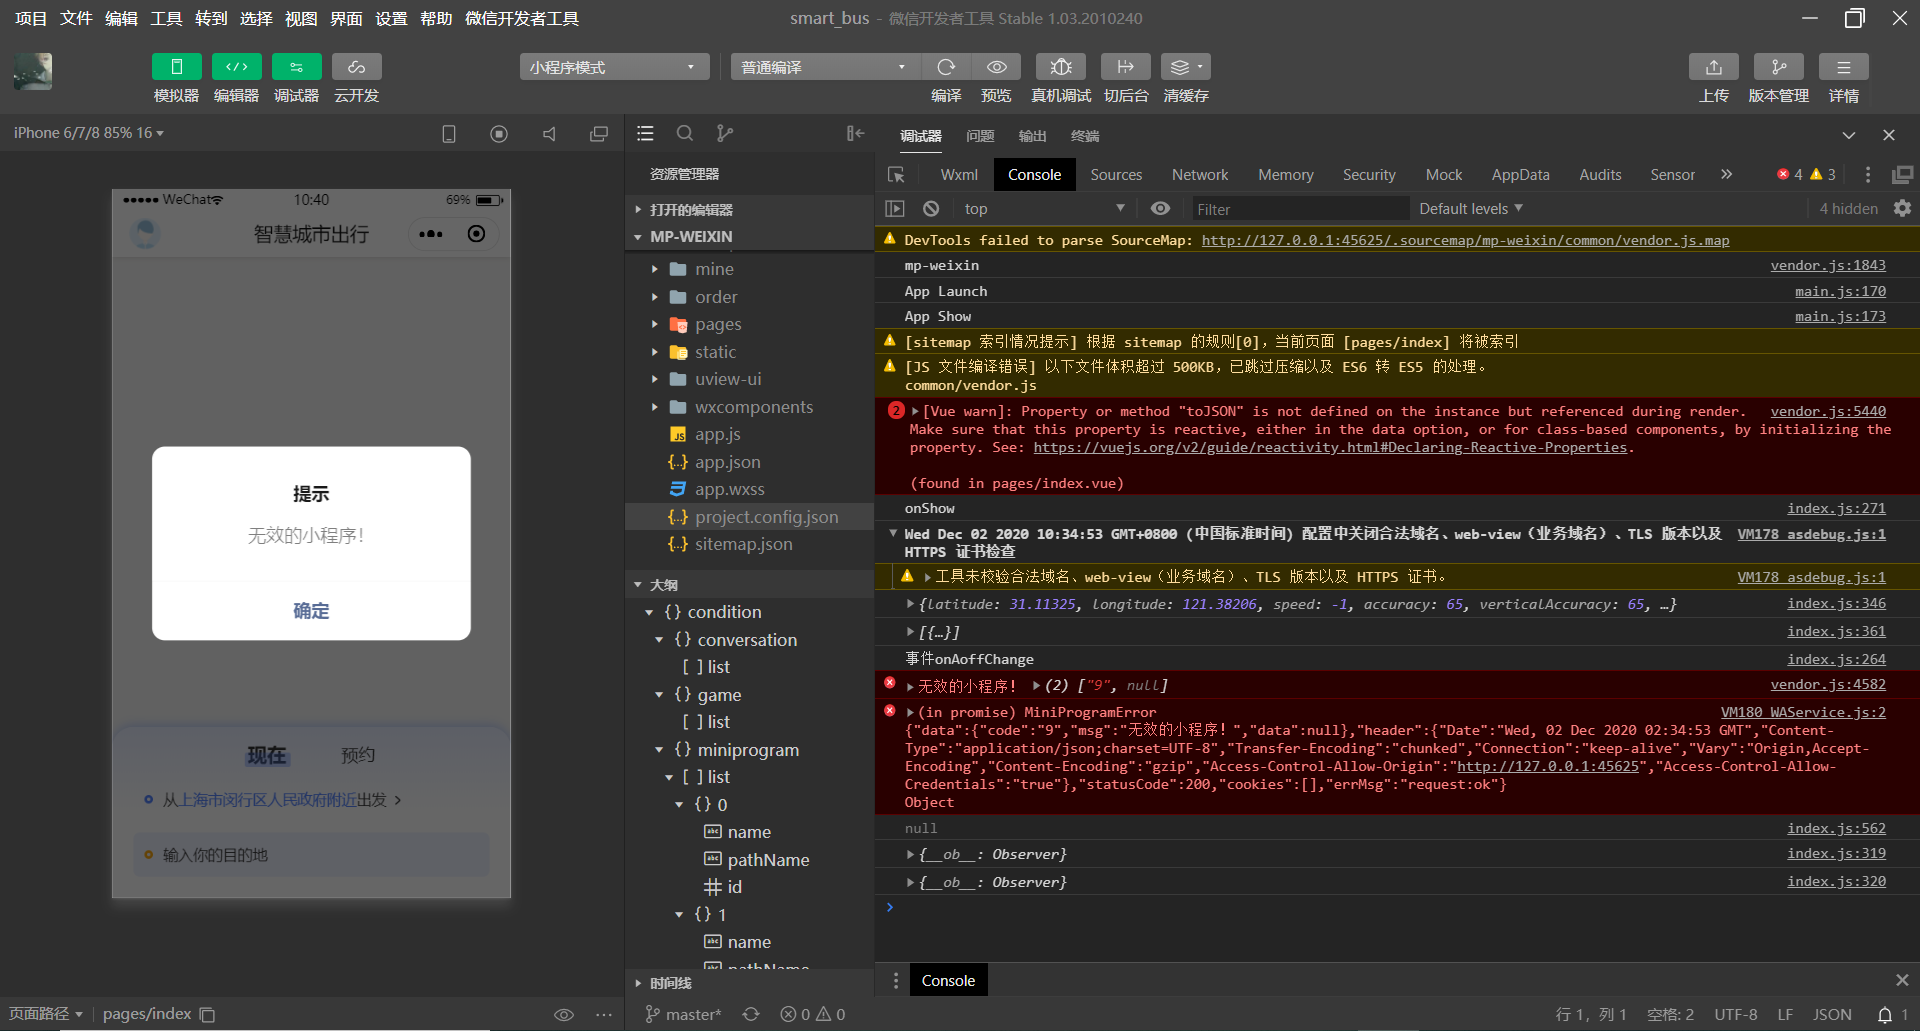Open the mini program mode dropdown
Image resolution: width=1920 pixels, height=1031 pixels.
pos(614,67)
